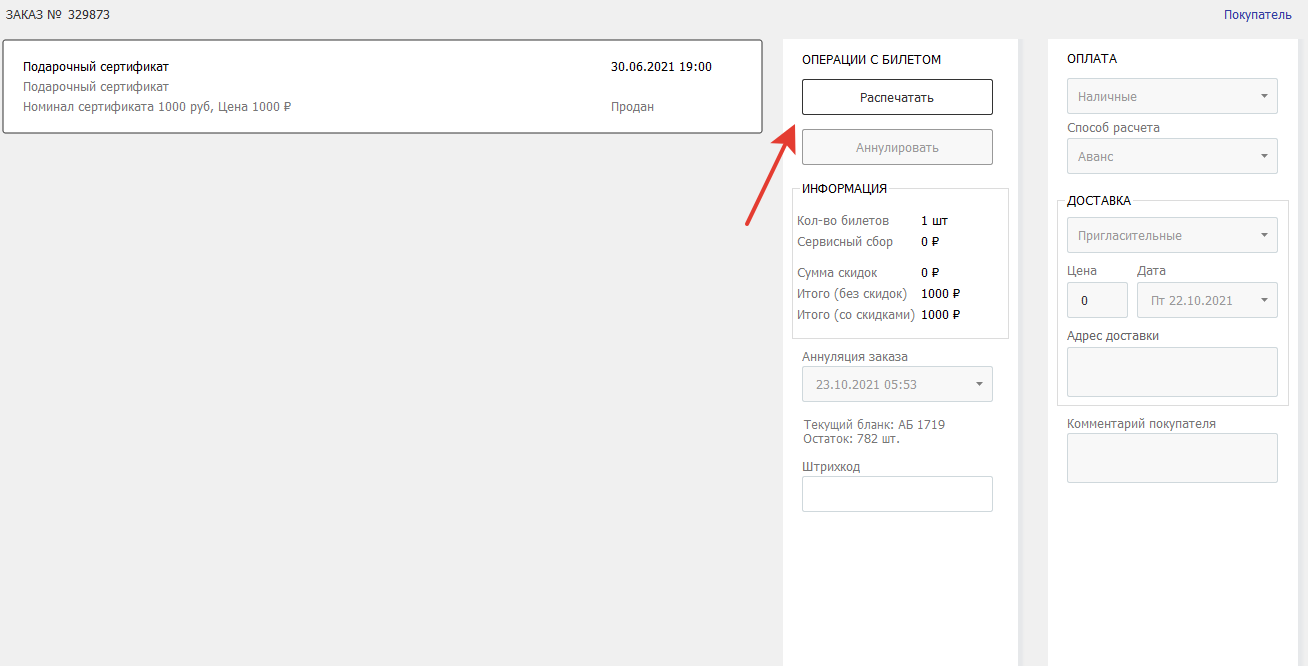Click the Продан status text
This screenshot has width=1308, height=666.
[632, 107]
